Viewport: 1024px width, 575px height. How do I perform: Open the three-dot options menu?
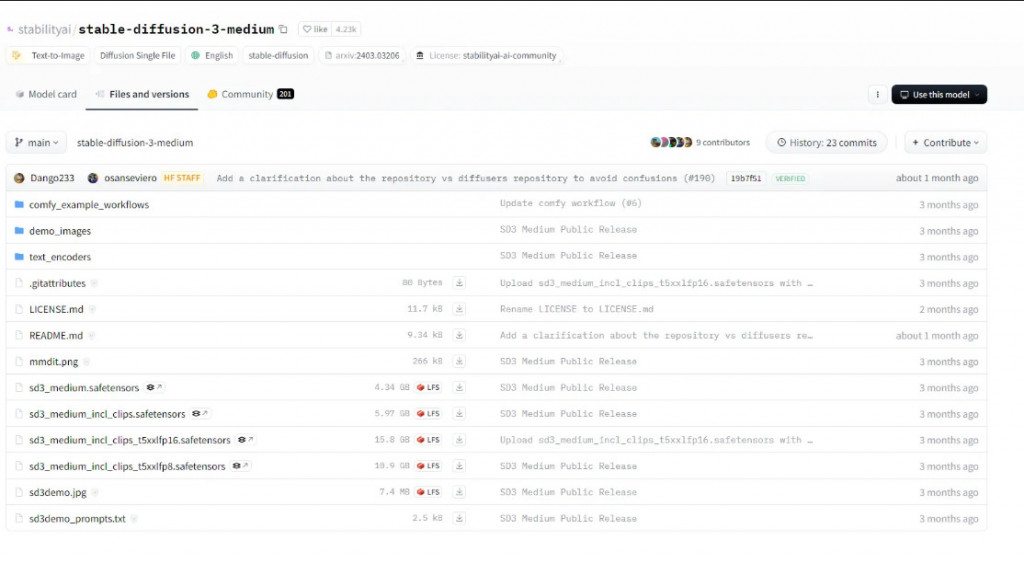click(x=877, y=95)
